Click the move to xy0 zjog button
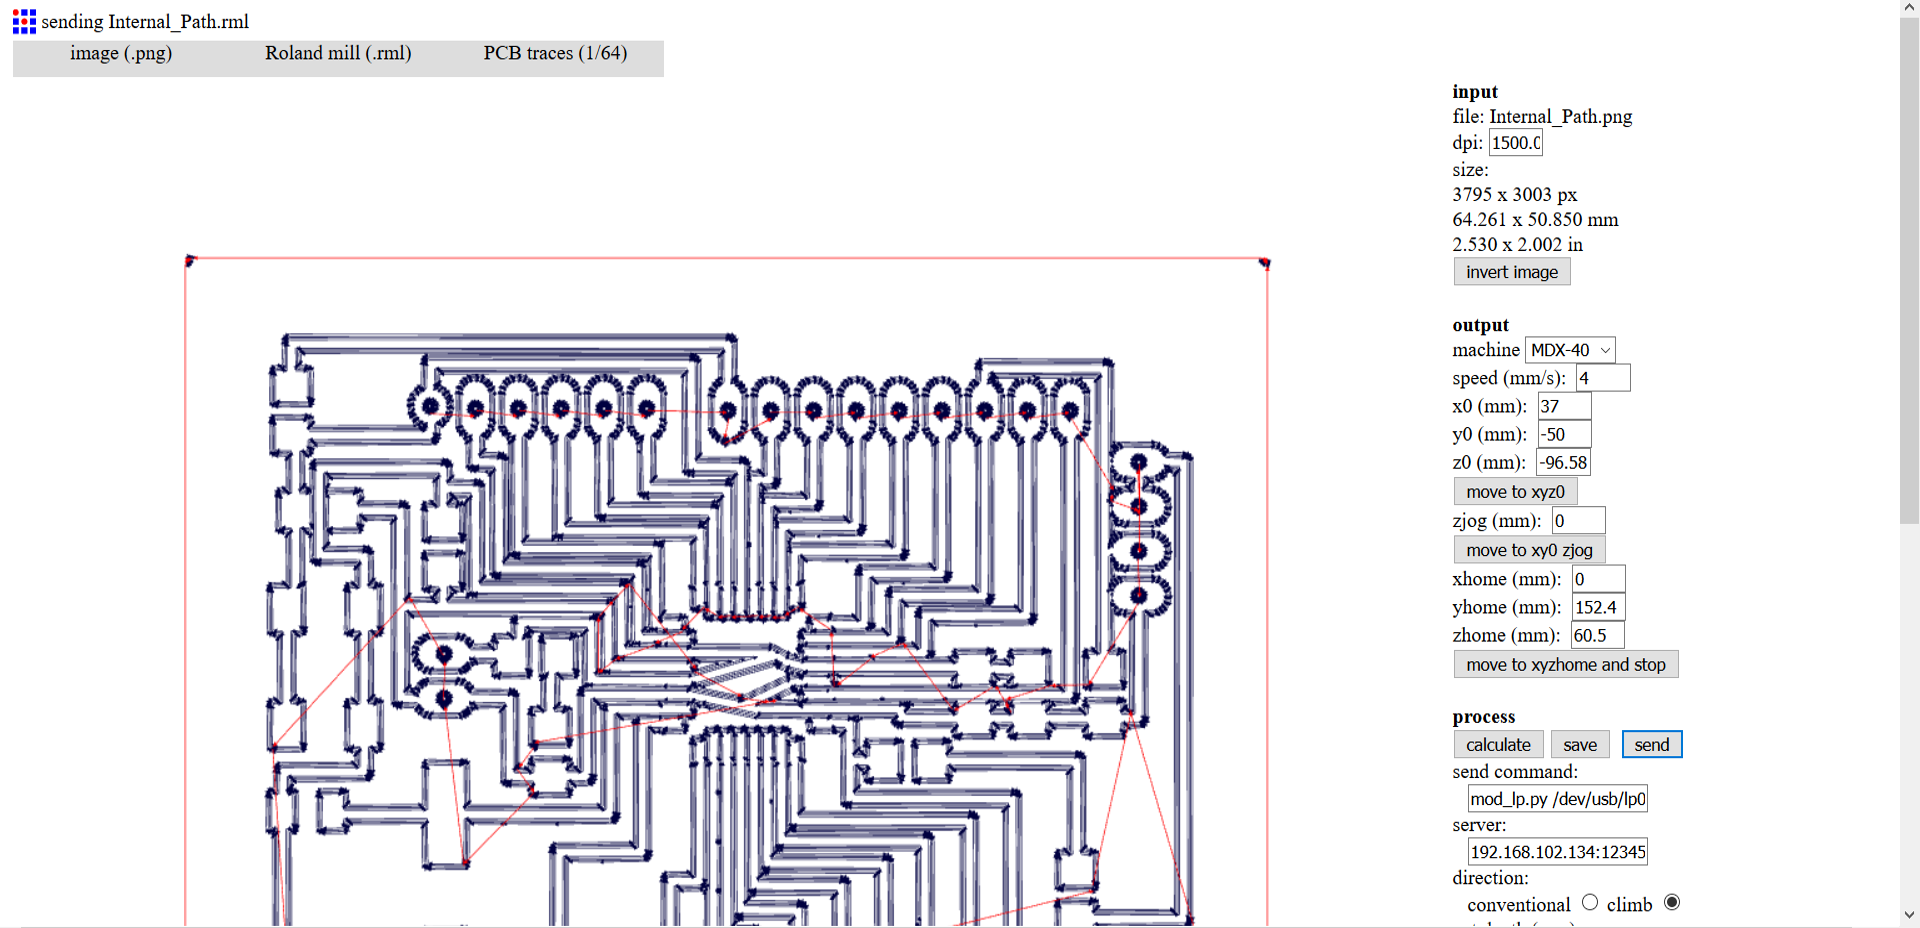 click(1529, 550)
